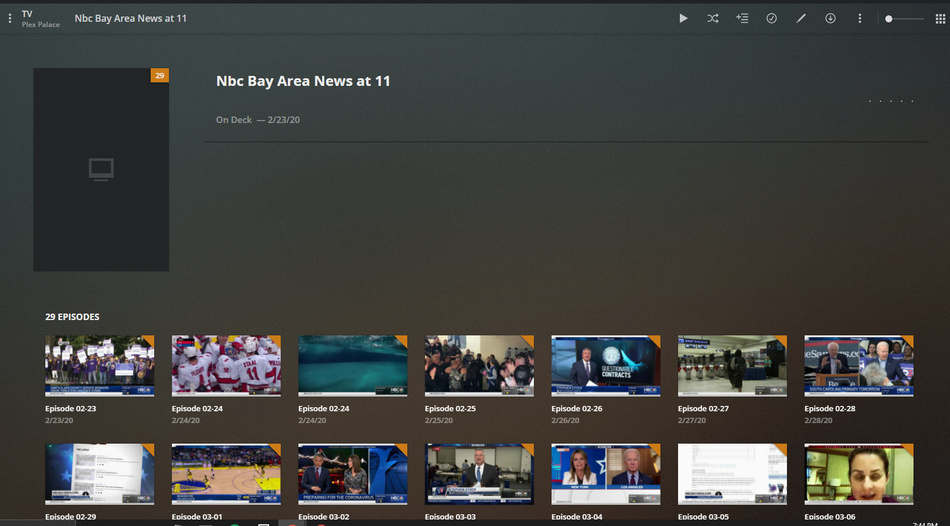
Task: Click the add to playlist icon
Action: click(742, 18)
